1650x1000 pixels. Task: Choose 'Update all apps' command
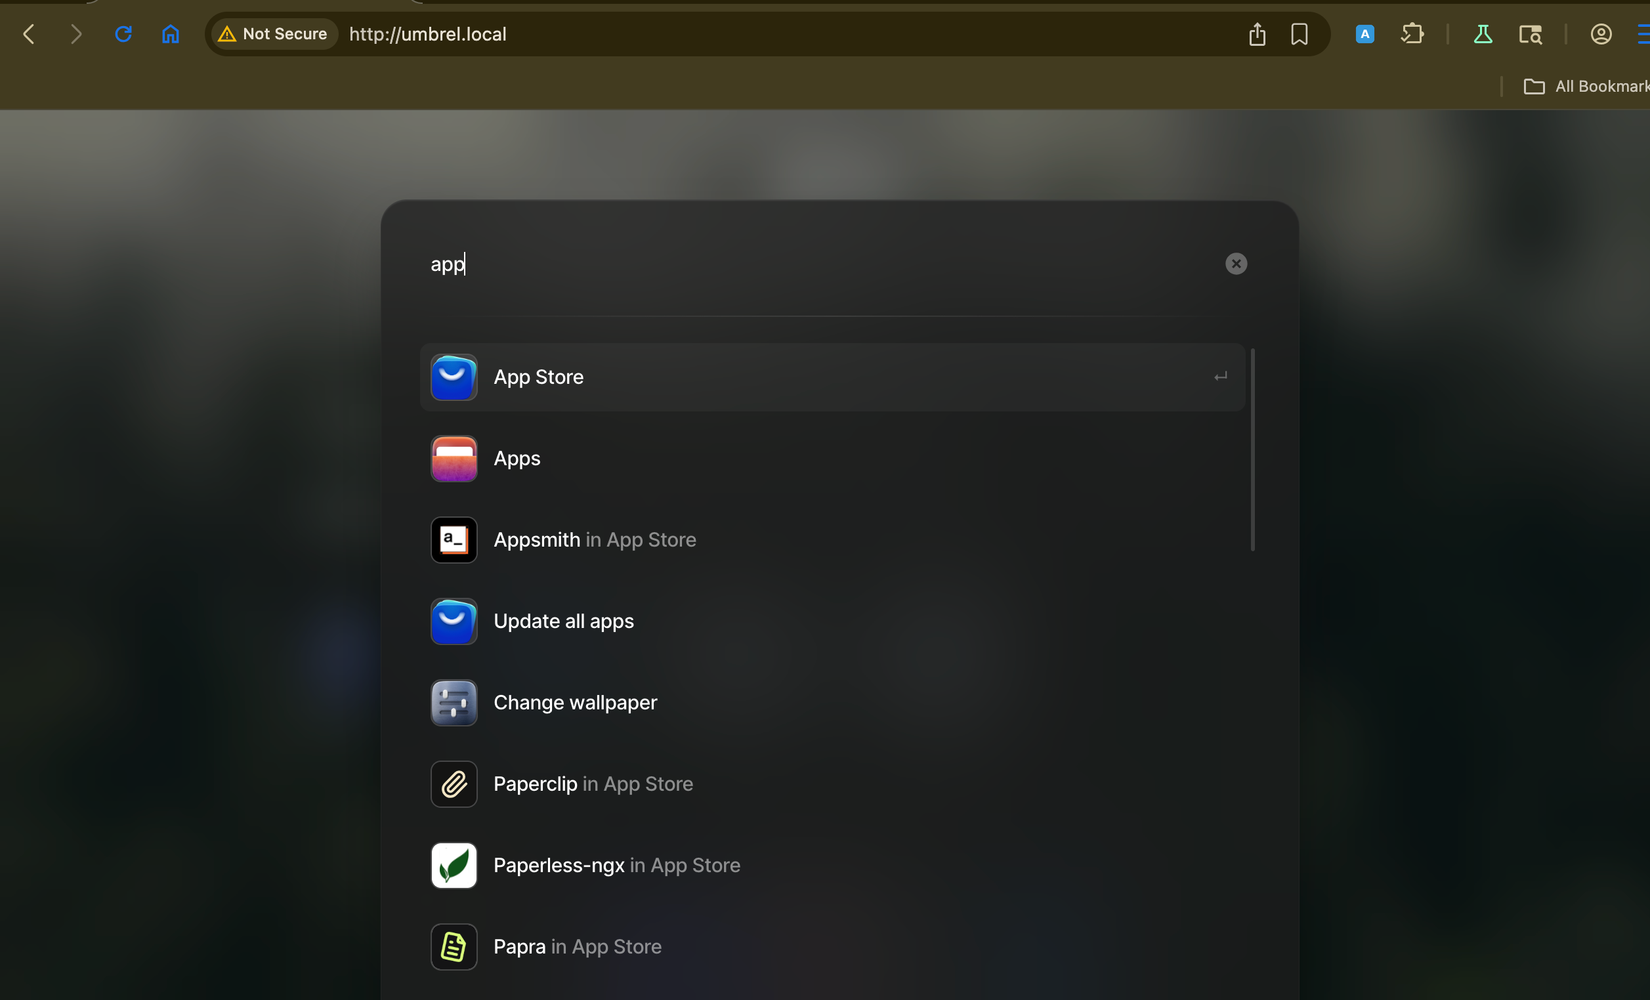click(x=832, y=621)
